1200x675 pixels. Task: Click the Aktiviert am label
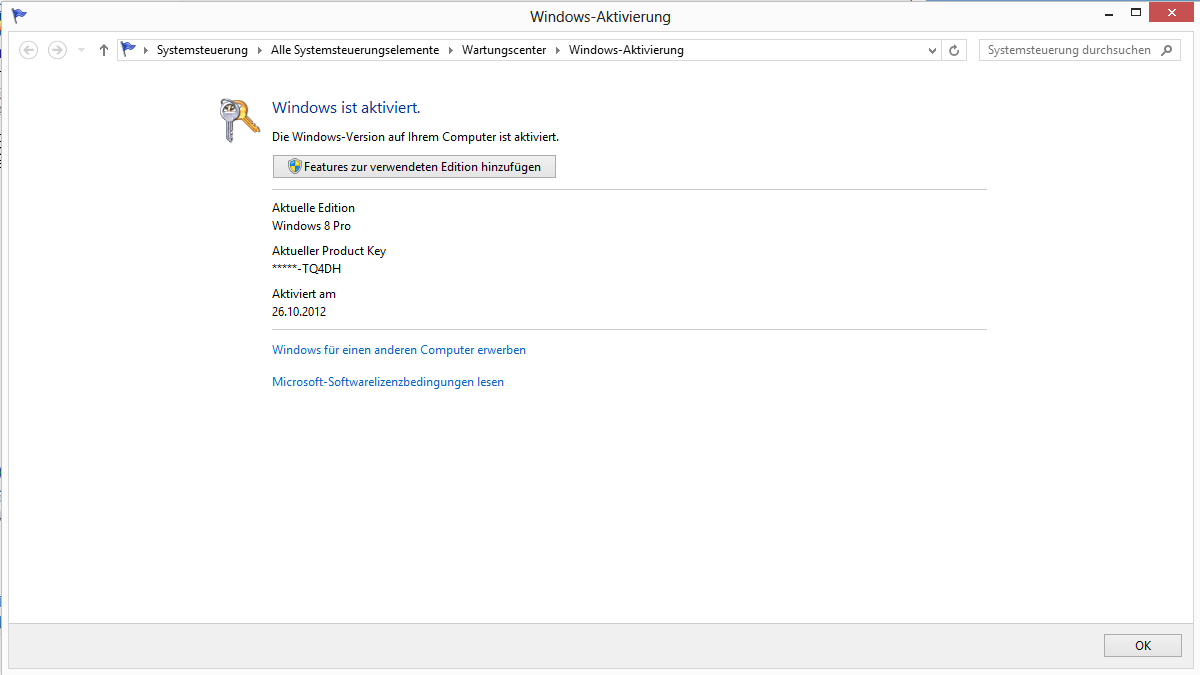pos(304,294)
